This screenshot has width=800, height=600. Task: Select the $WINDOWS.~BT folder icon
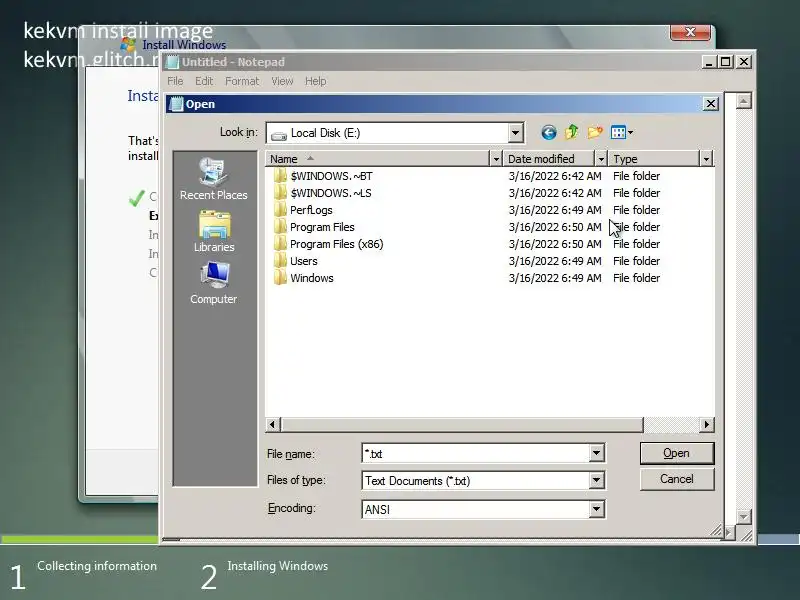280,176
